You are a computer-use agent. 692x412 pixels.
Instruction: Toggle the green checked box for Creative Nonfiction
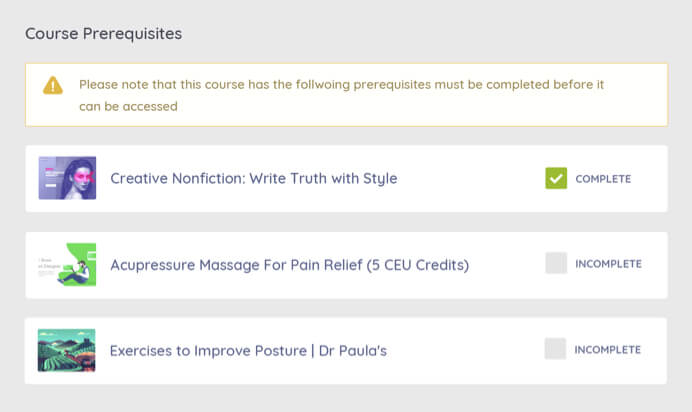point(556,178)
